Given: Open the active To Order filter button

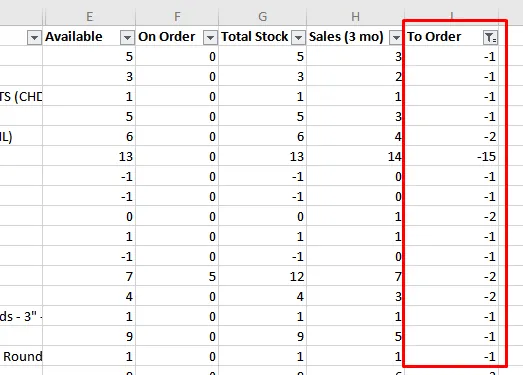Looking at the screenshot, I should (490, 37).
